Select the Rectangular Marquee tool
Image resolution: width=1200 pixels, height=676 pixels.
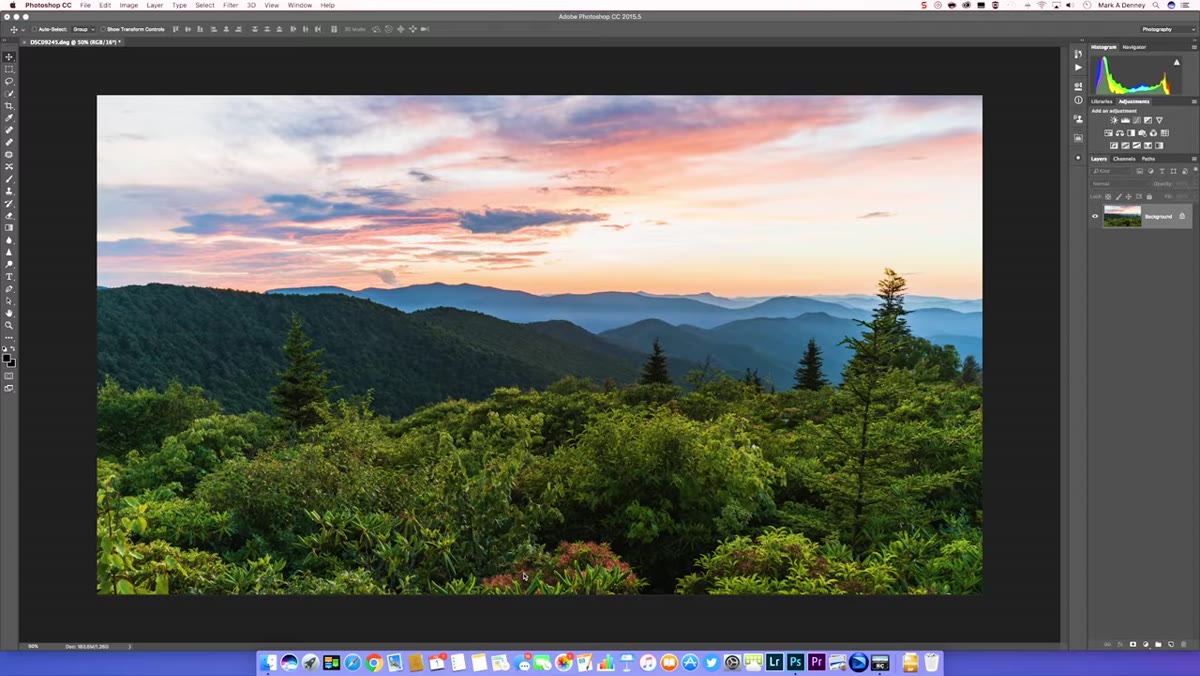click(x=8, y=68)
